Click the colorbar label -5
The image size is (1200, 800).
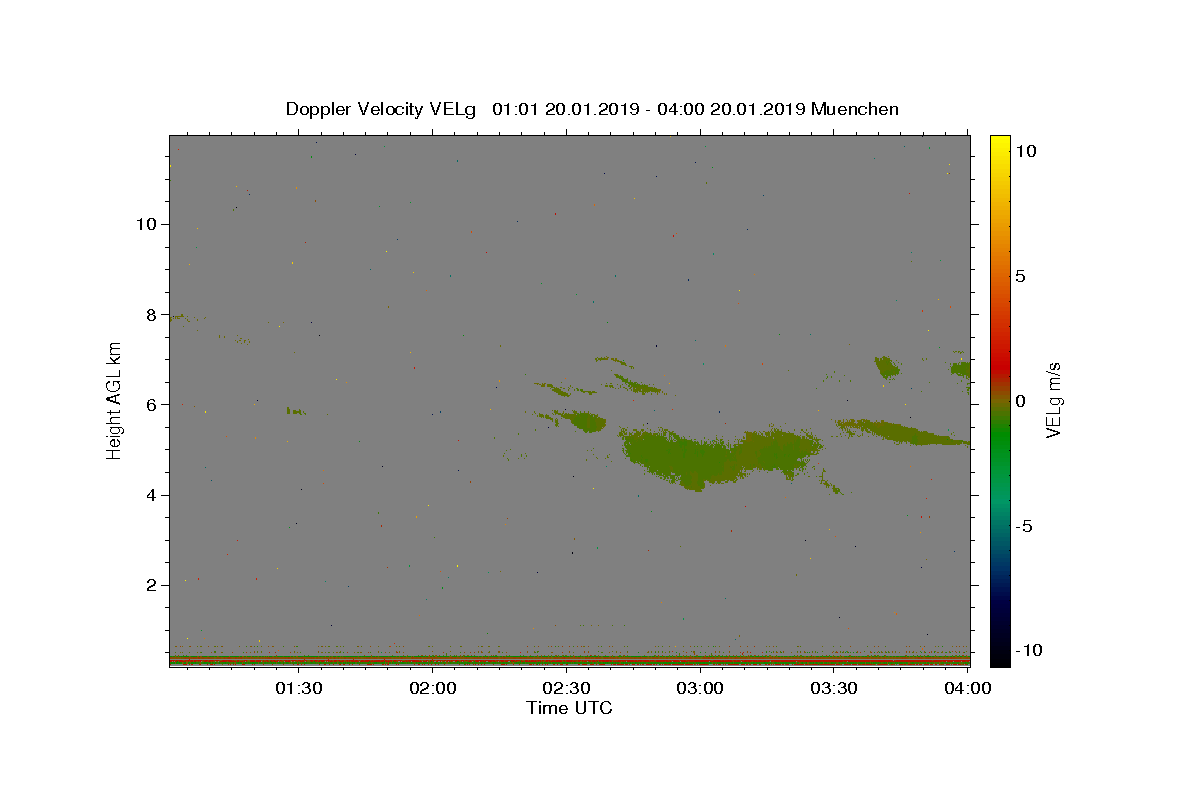[1023, 526]
